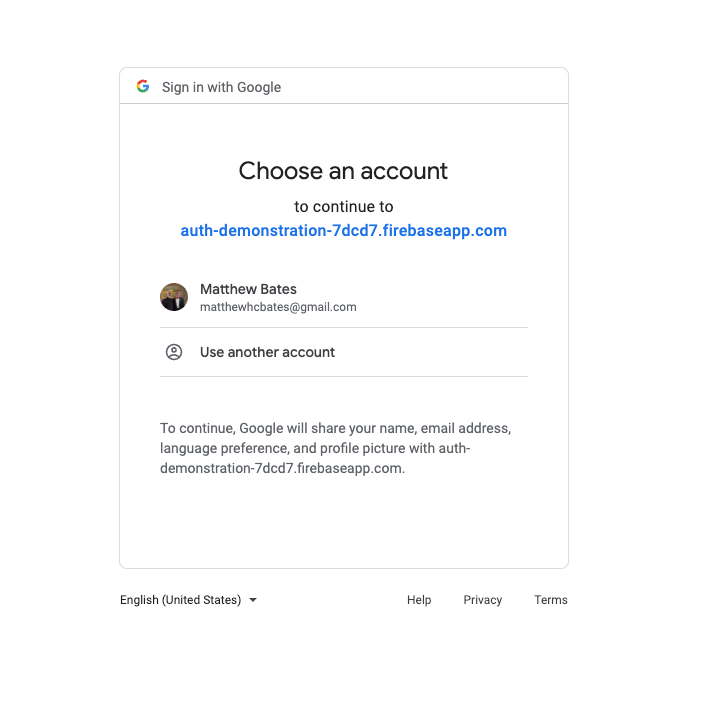Choose Use another account option
The width and height of the screenshot is (703, 701).
(344, 352)
